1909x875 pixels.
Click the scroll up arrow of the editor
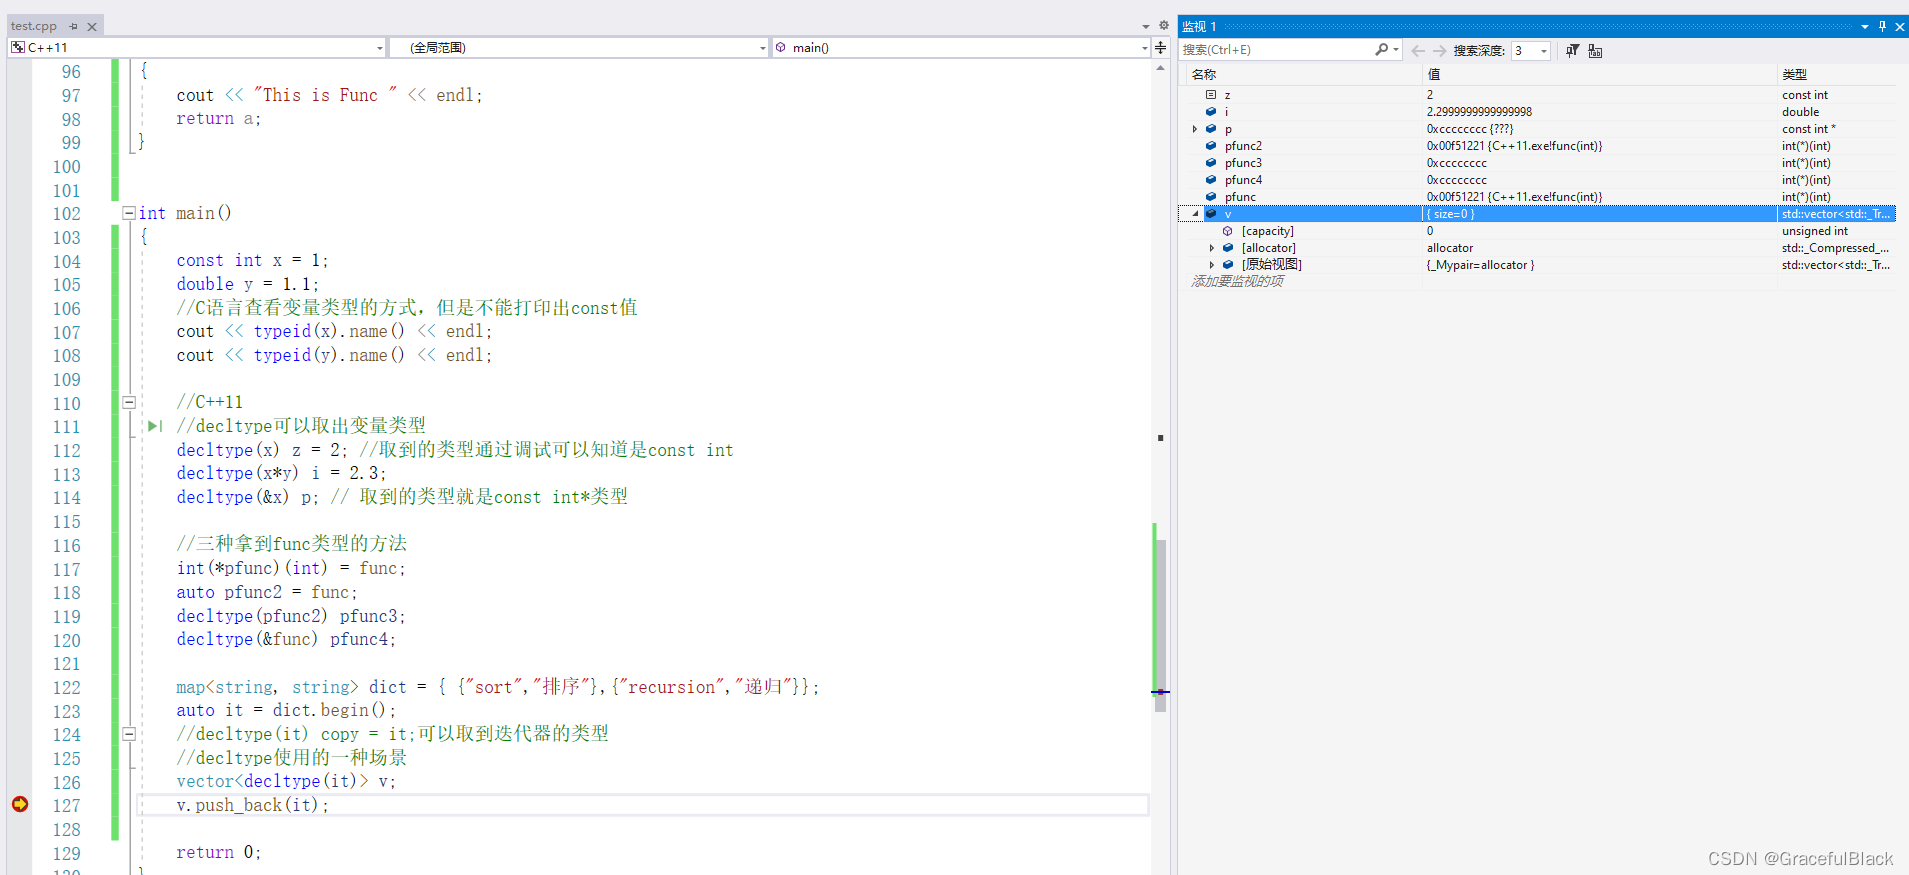click(x=1160, y=68)
